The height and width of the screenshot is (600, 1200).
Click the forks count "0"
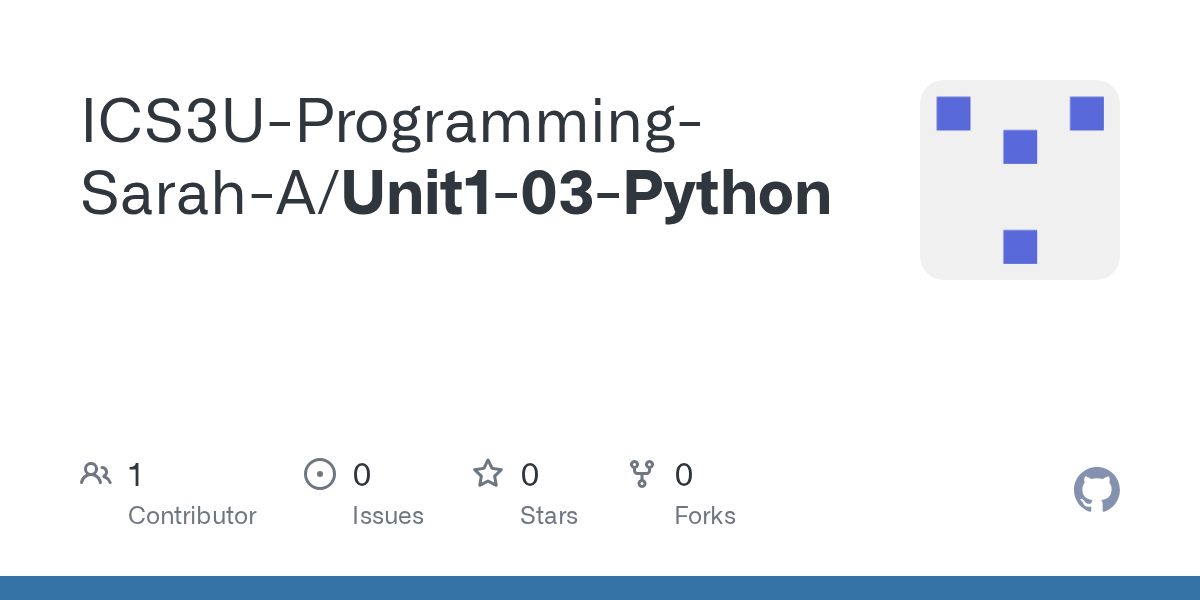click(x=684, y=475)
